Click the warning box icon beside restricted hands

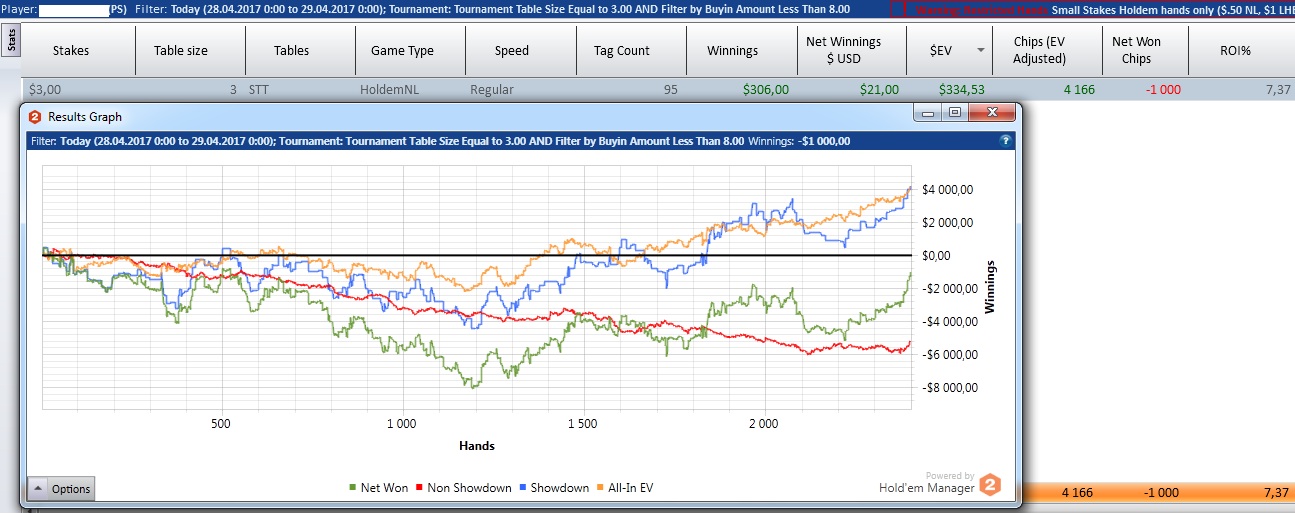[896, 9]
